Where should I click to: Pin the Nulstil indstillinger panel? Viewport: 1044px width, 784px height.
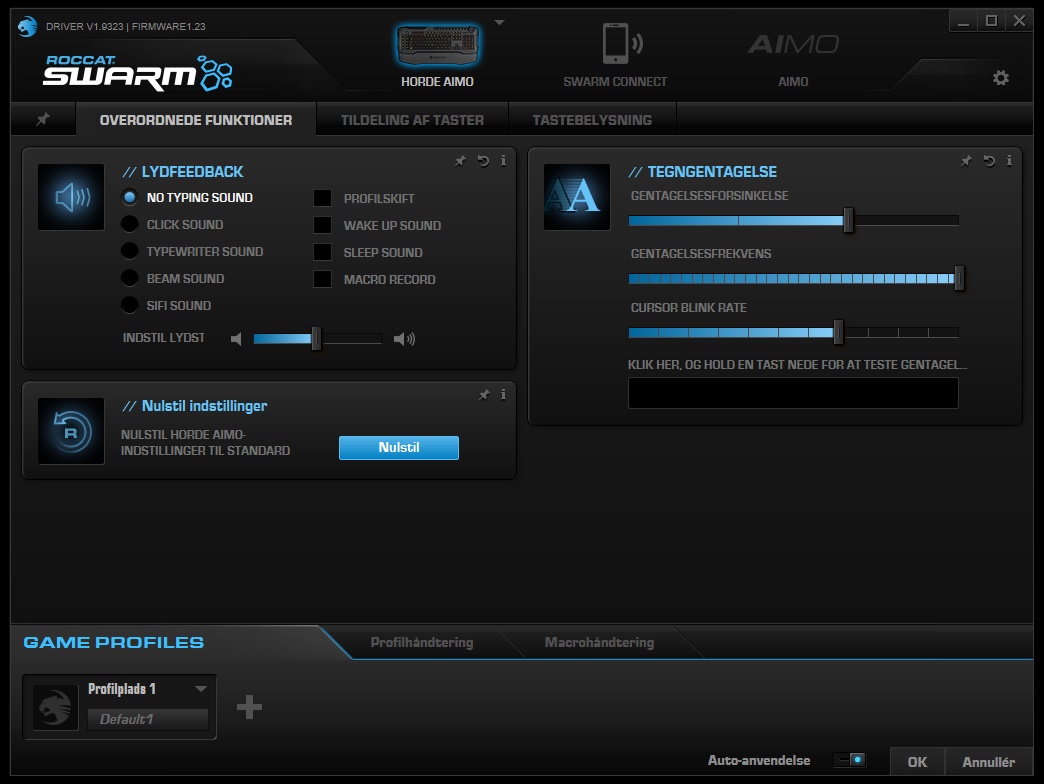484,395
